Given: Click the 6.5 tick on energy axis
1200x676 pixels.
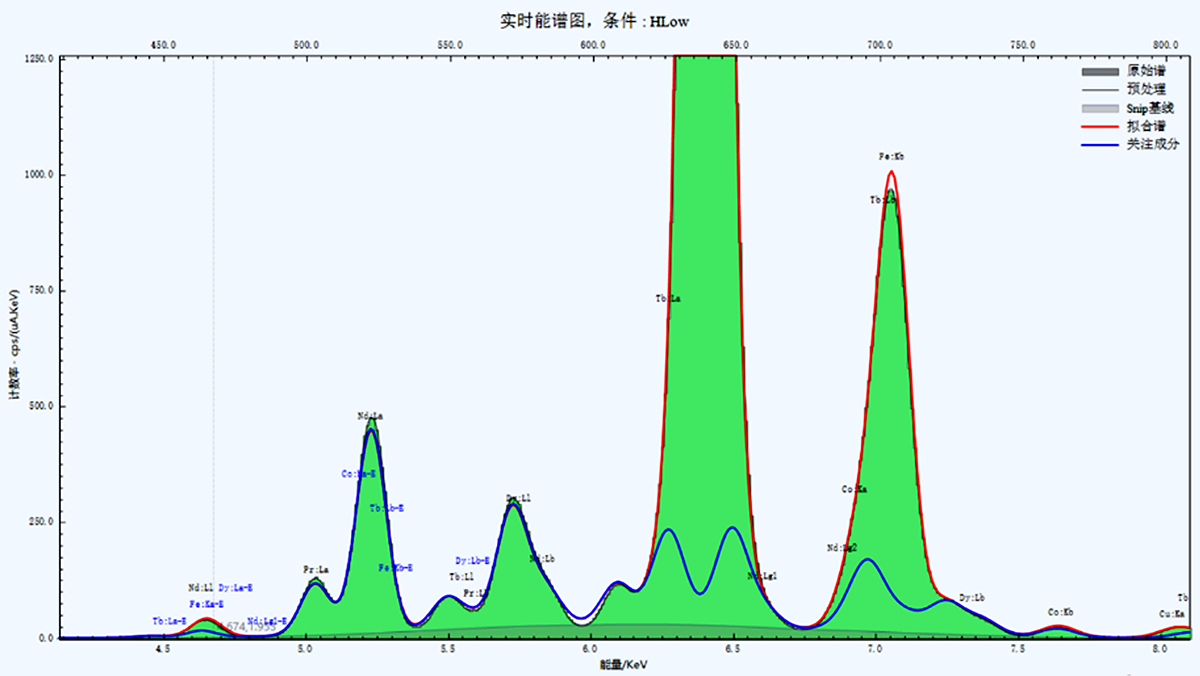Looking at the screenshot, I should (x=734, y=650).
